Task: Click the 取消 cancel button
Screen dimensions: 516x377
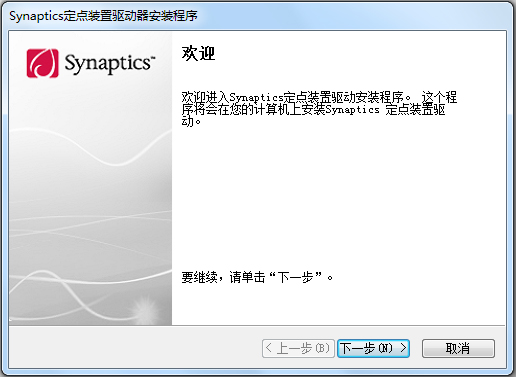Action: [x=458, y=349]
